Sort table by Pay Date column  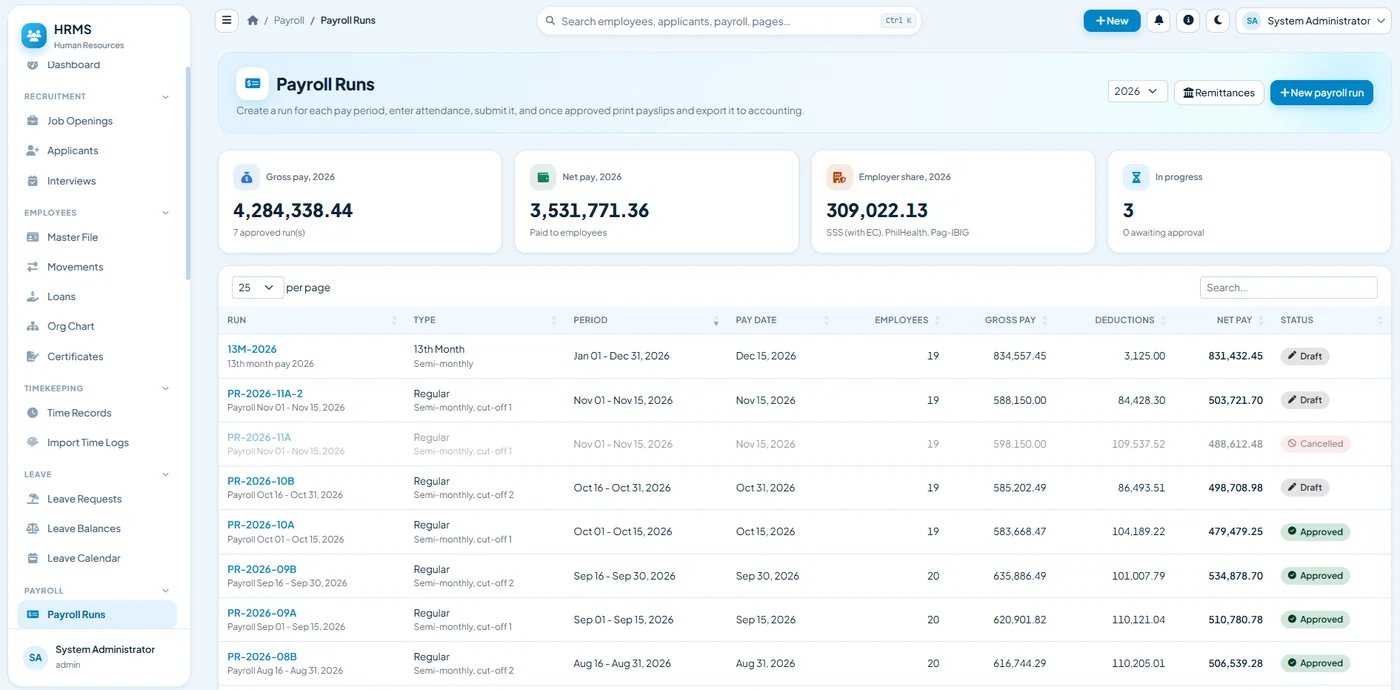click(782, 320)
